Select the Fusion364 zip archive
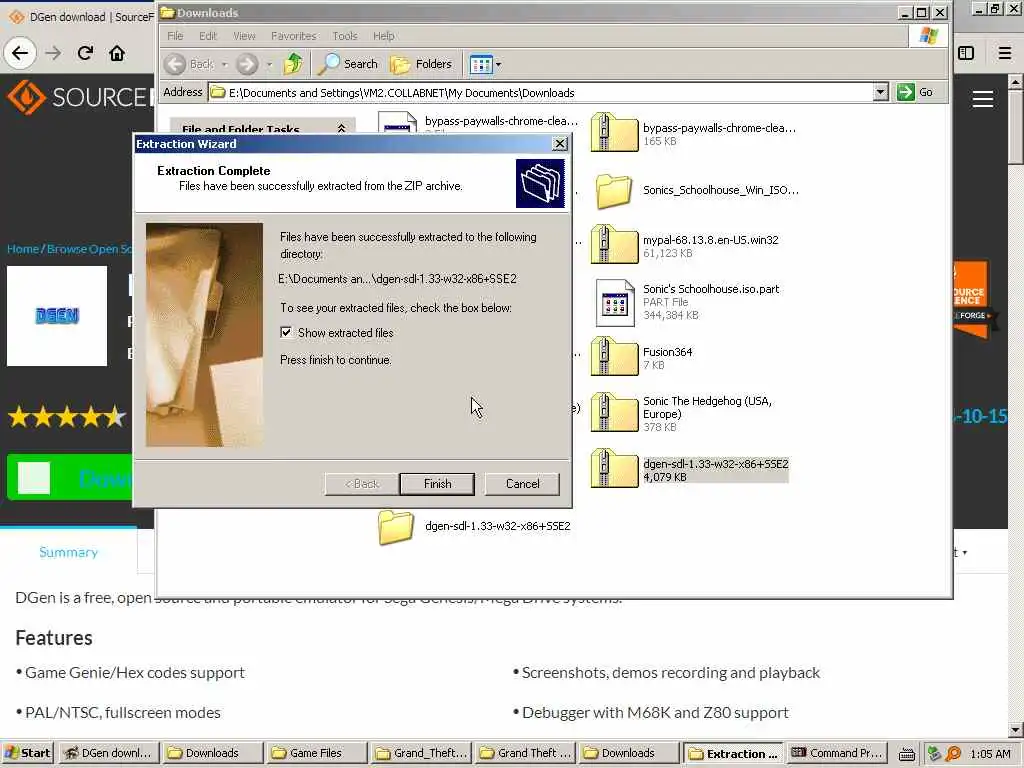1024x768 pixels. click(x=641, y=357)
